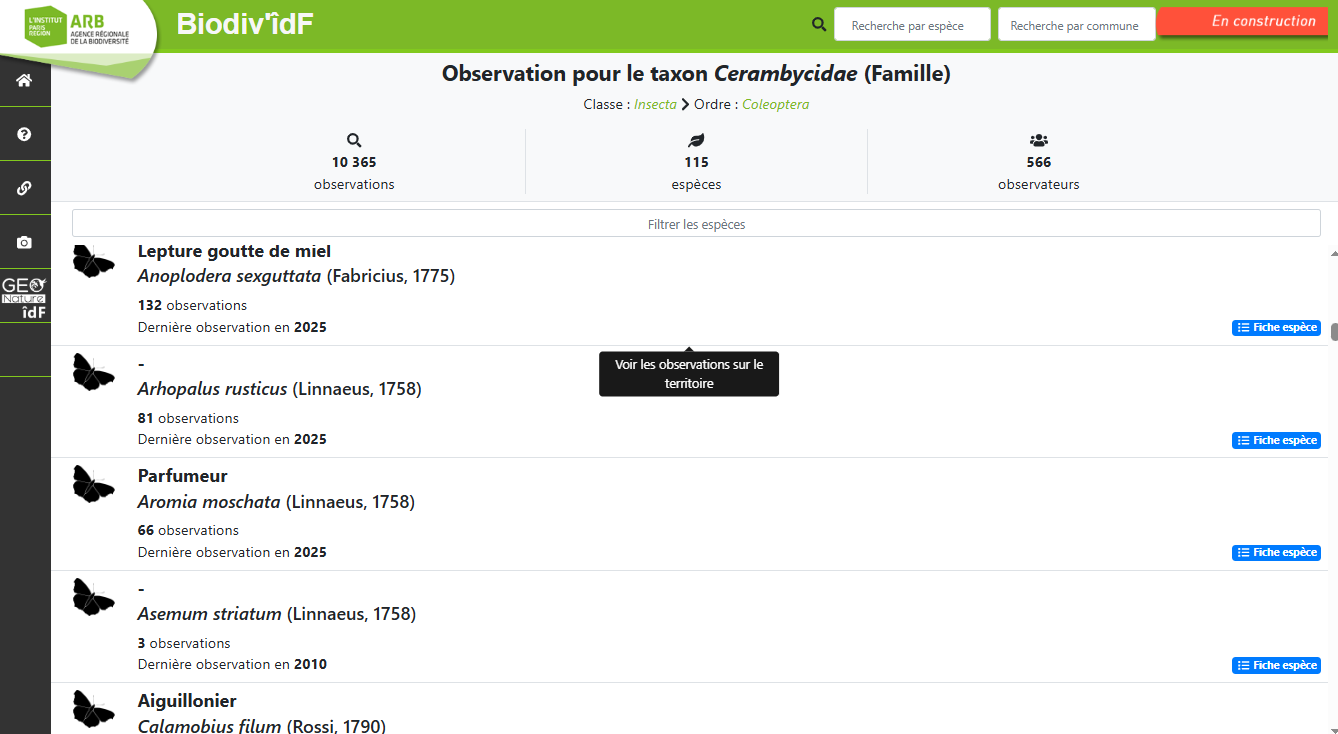
Task: Select Anoplodera sexguttata scientific name
Action: click(x=229, y=276)
